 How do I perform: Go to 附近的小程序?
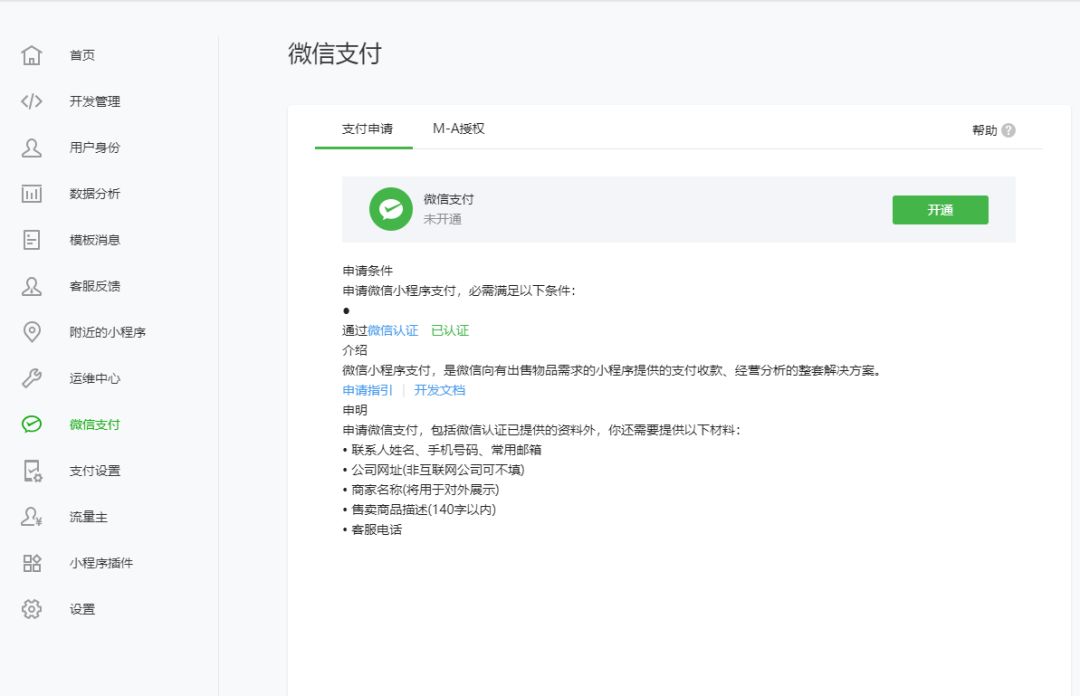tap(107, 332)
